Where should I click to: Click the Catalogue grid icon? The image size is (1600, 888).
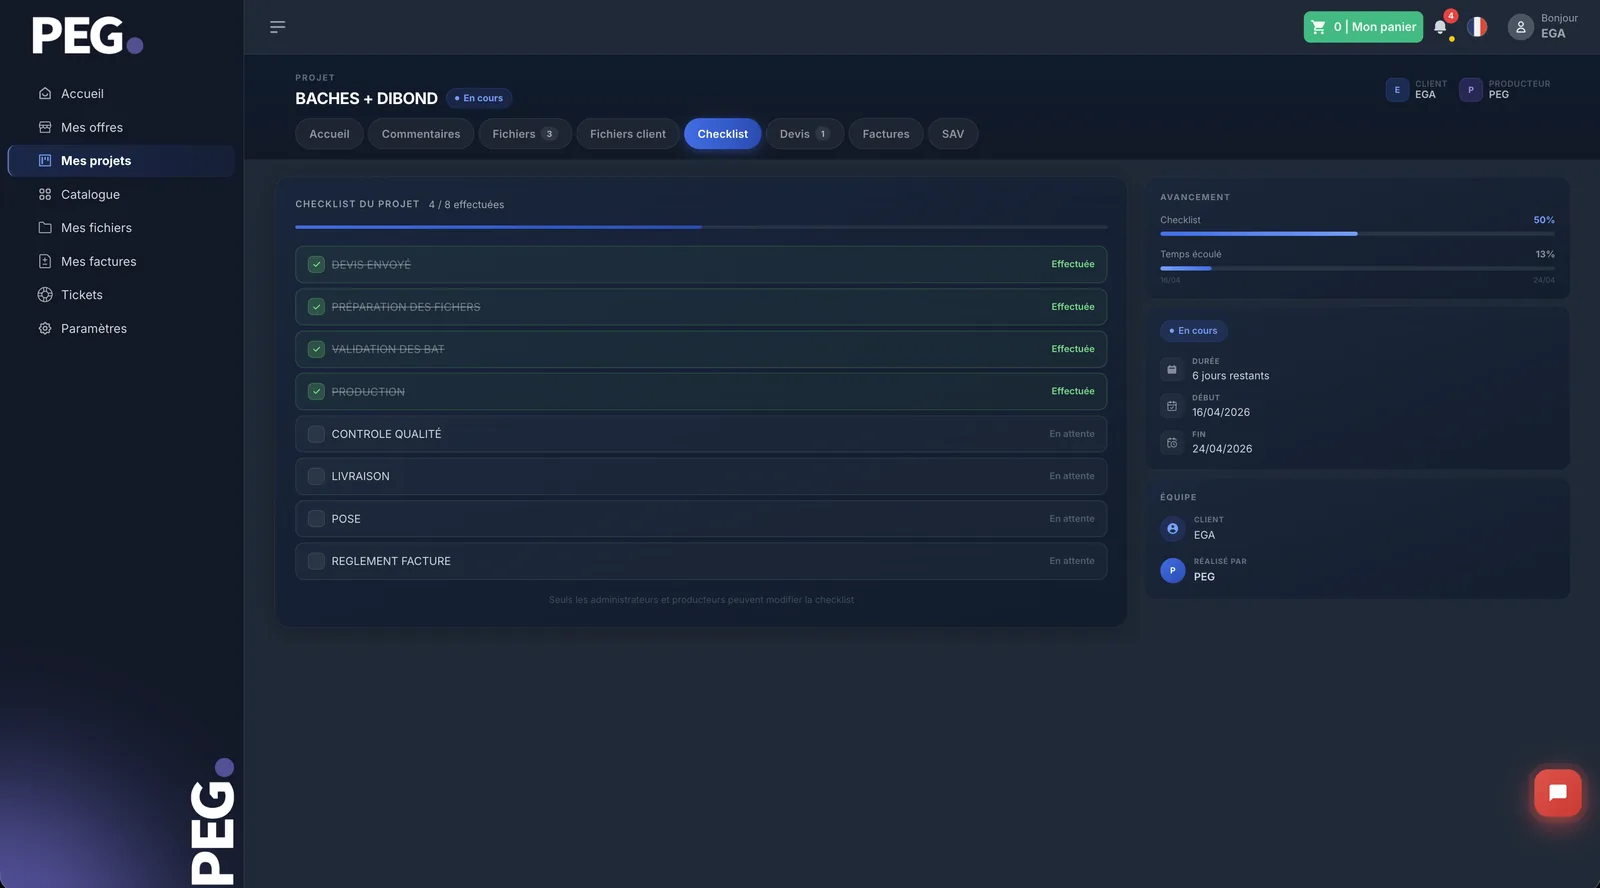click(45, 194)
